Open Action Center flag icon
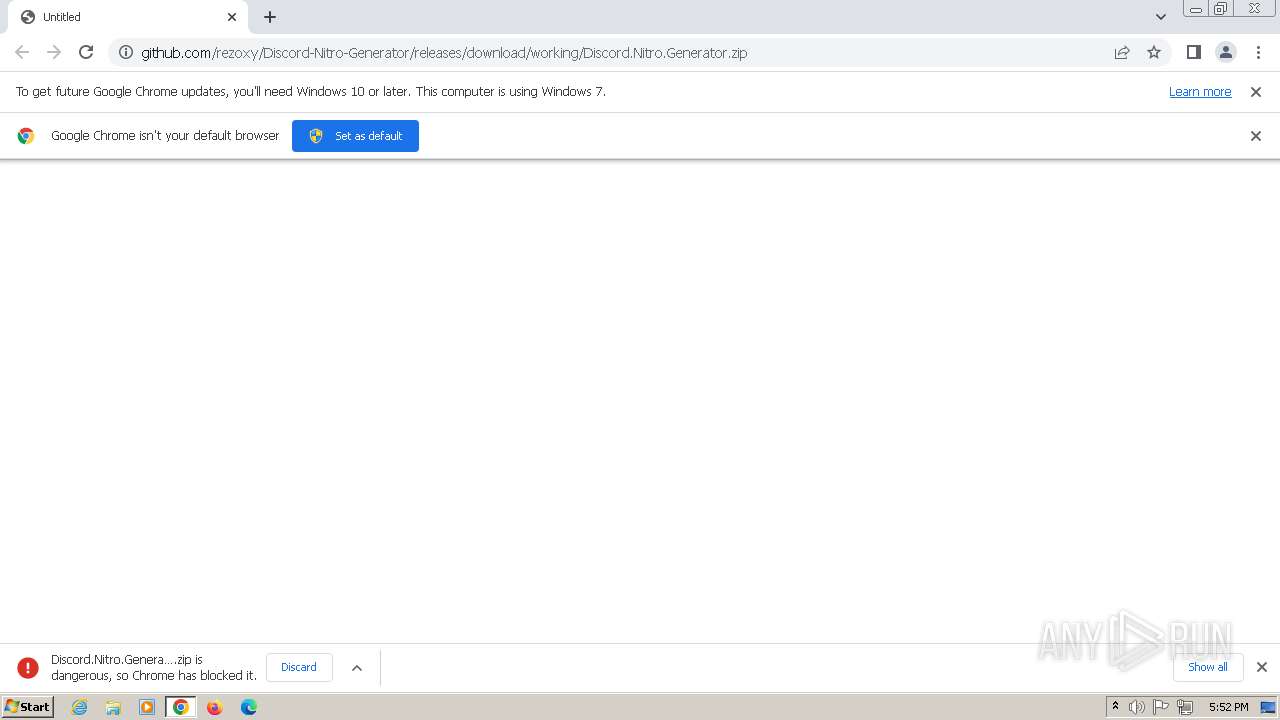This screenshot has width=1280, height=720. [x=1161, y=707]
